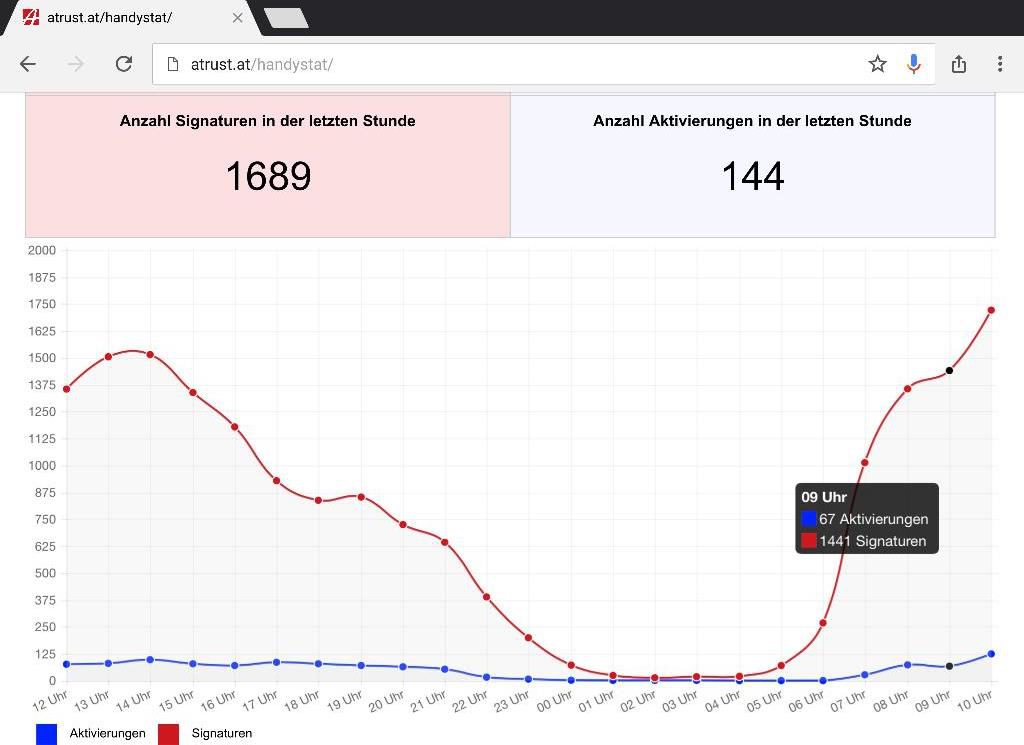Start voice search with the microphone icon
1024x745 pixels.
913,64
